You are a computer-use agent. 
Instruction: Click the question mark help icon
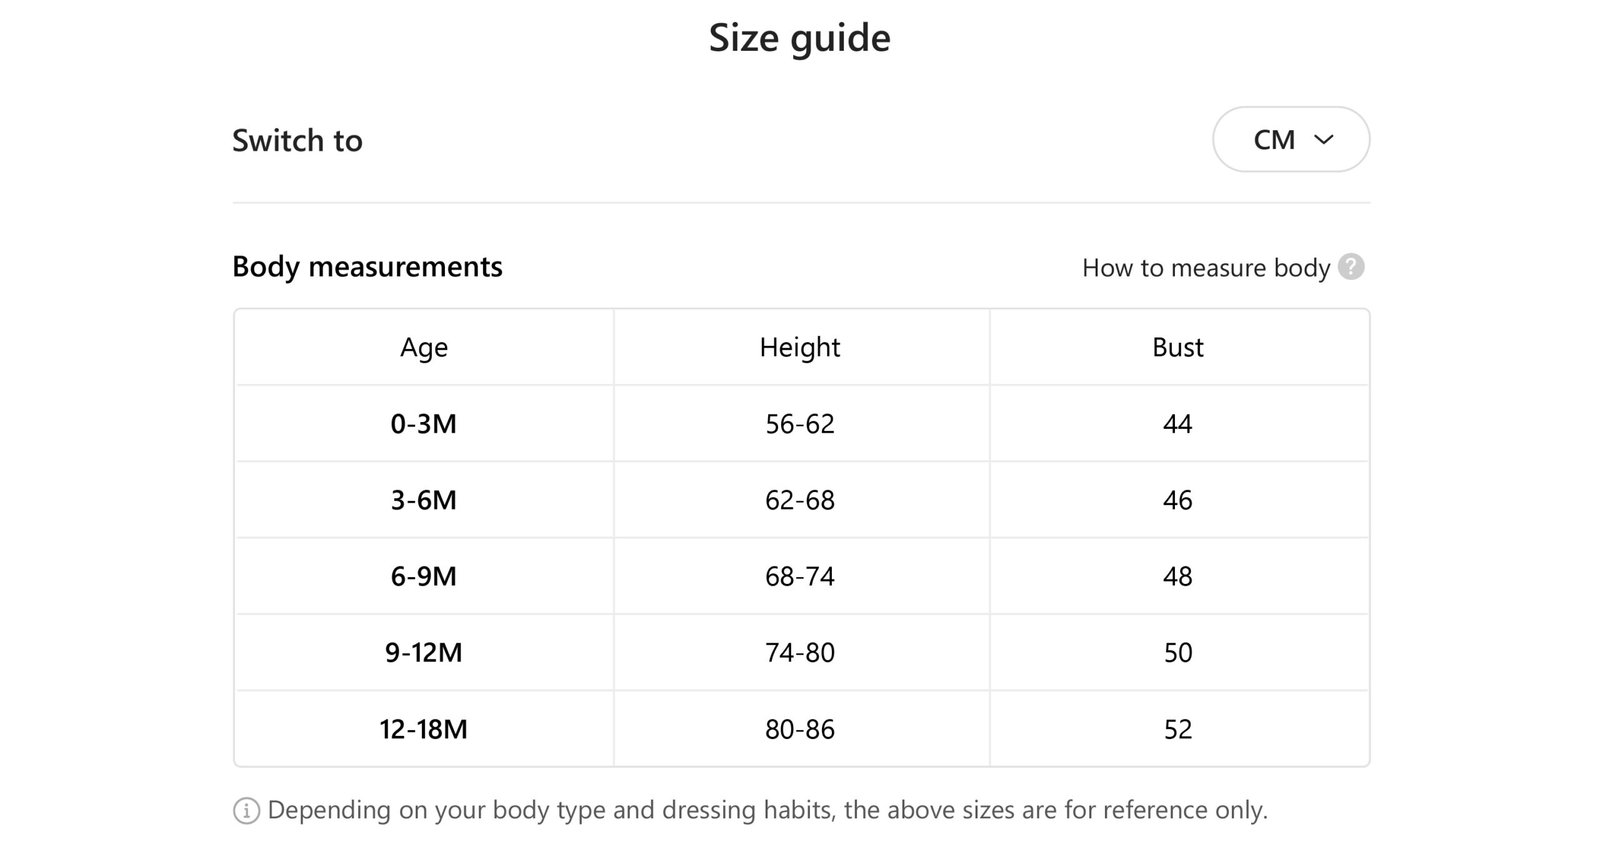[x=1351, y=267]
